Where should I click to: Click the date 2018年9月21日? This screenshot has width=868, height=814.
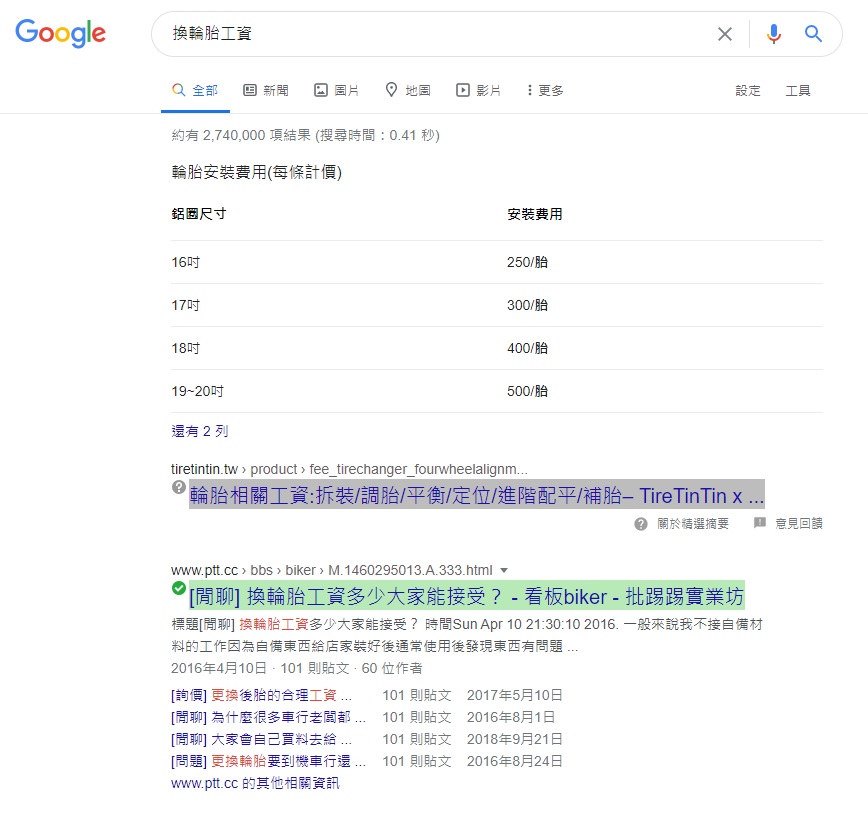pos(515,739)
